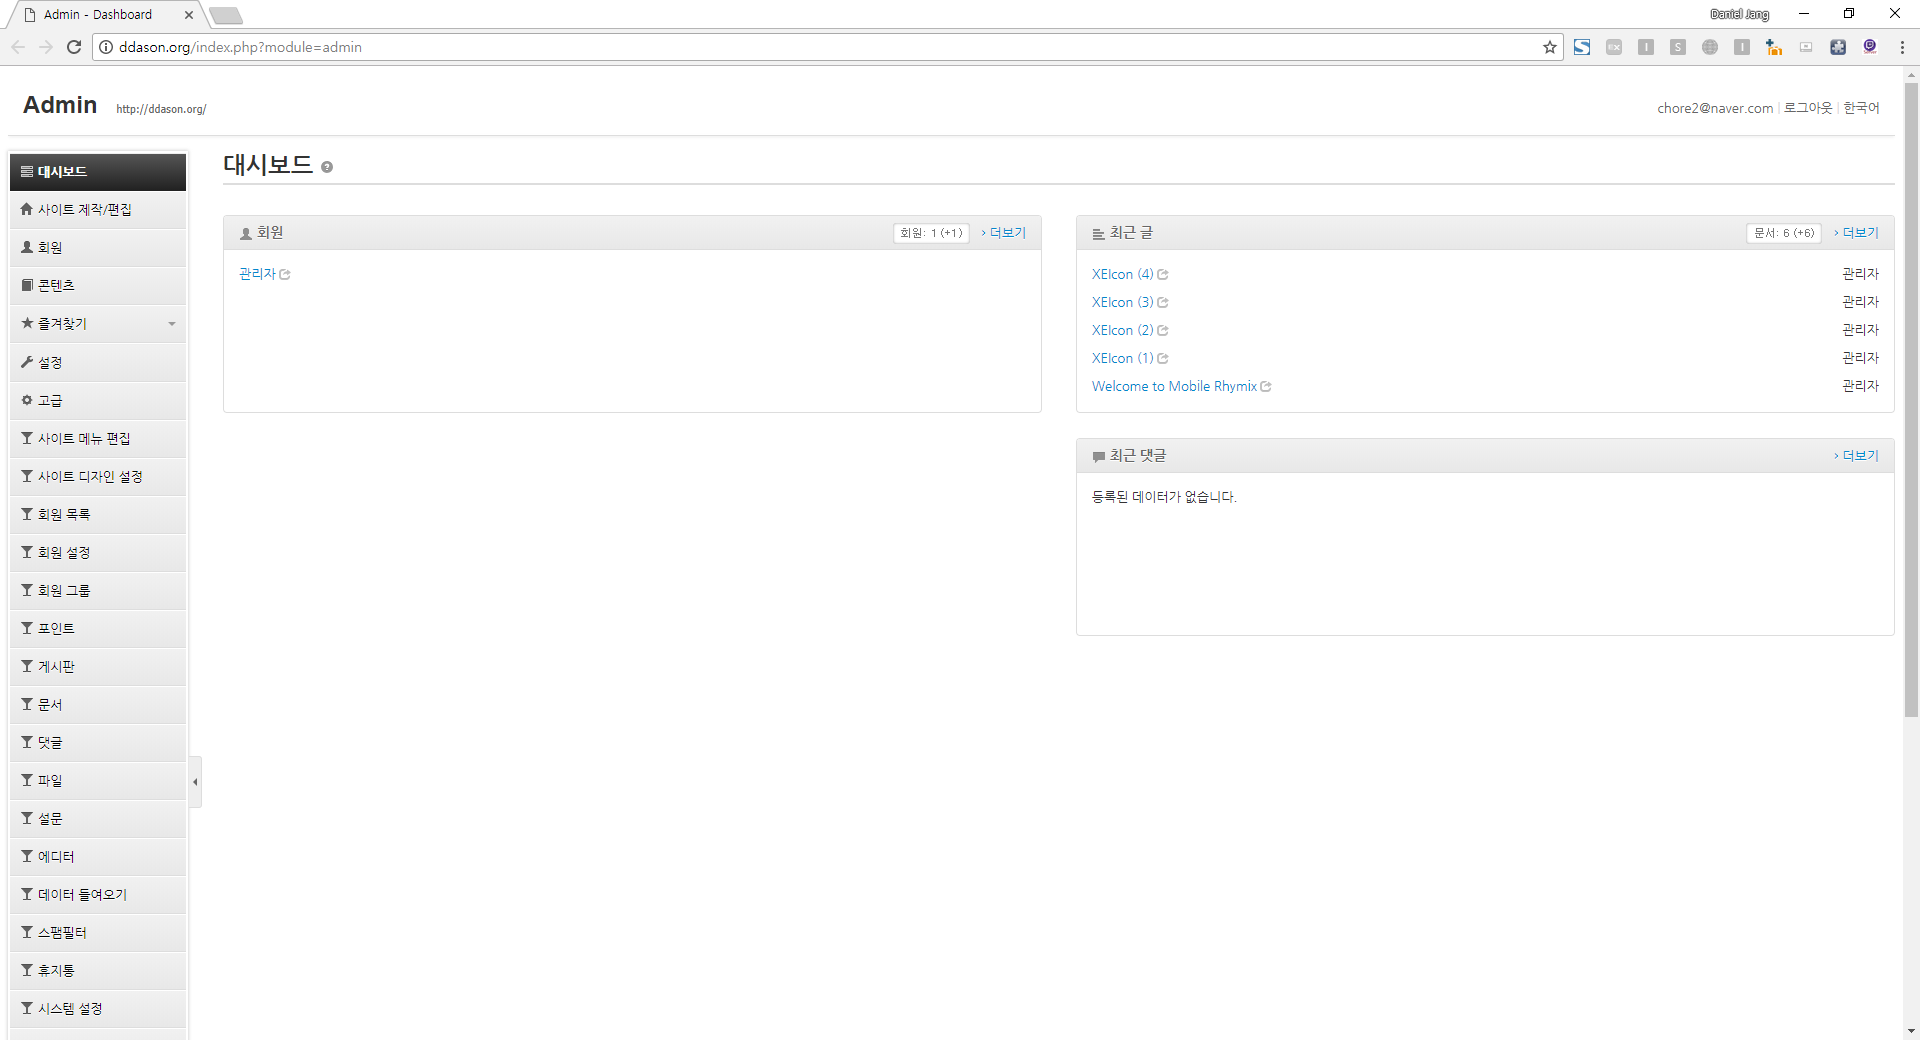Screen dimensions: 1920x1040
Task: Click the browser address bar
Action: click(800, 47)
